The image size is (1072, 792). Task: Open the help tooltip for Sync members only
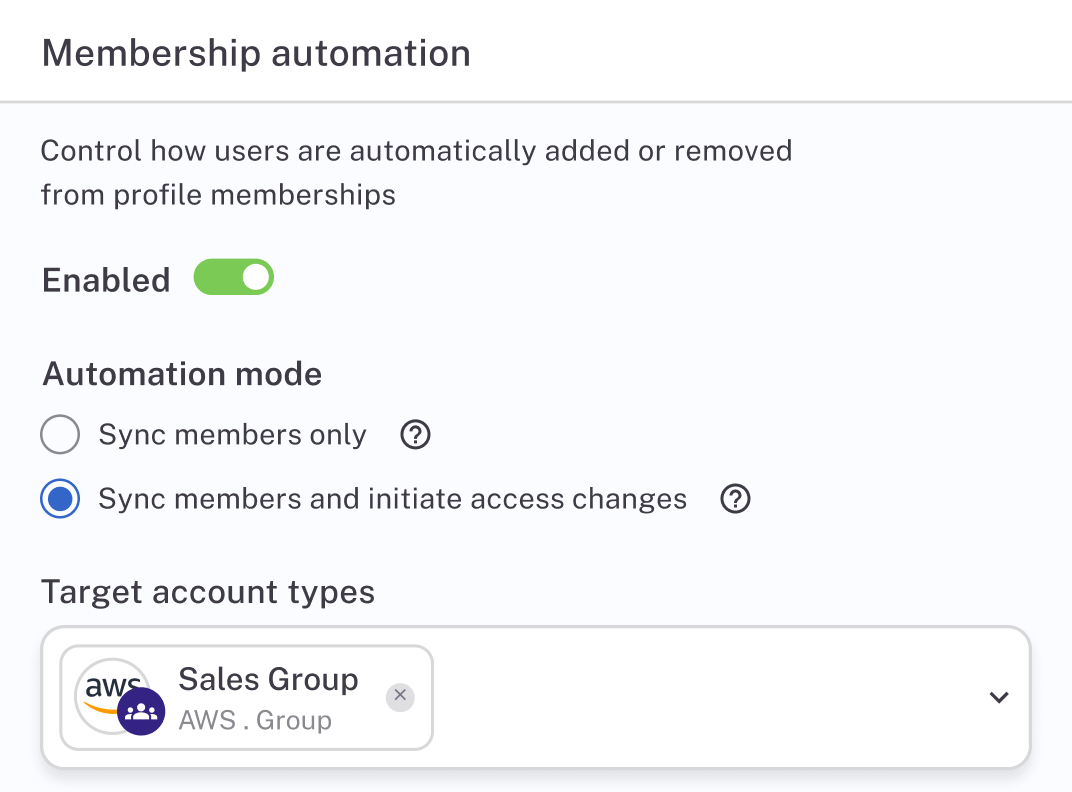point(415,435)
